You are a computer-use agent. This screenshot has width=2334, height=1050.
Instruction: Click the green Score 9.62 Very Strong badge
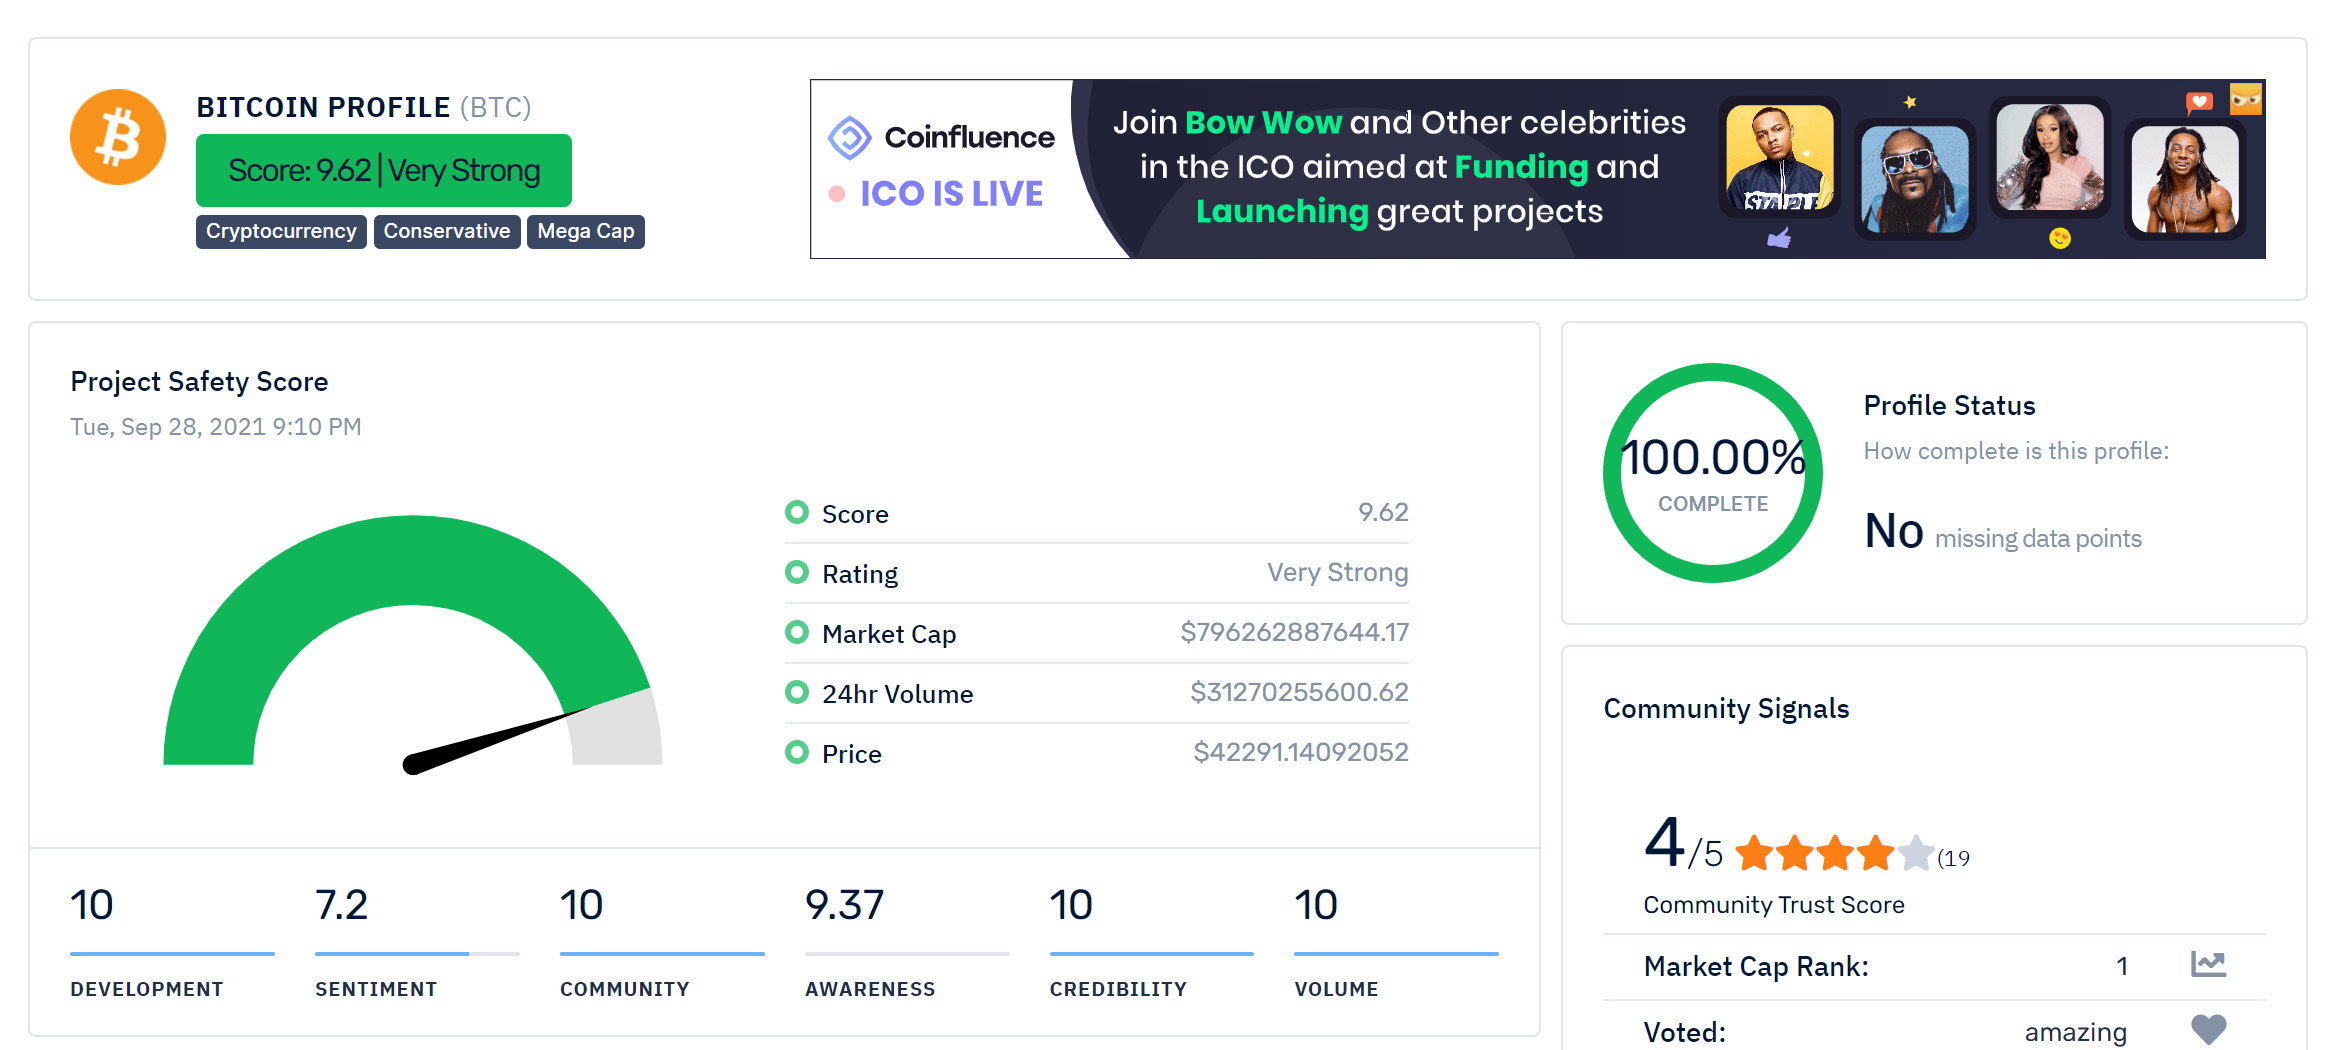[x=384, y=170]
